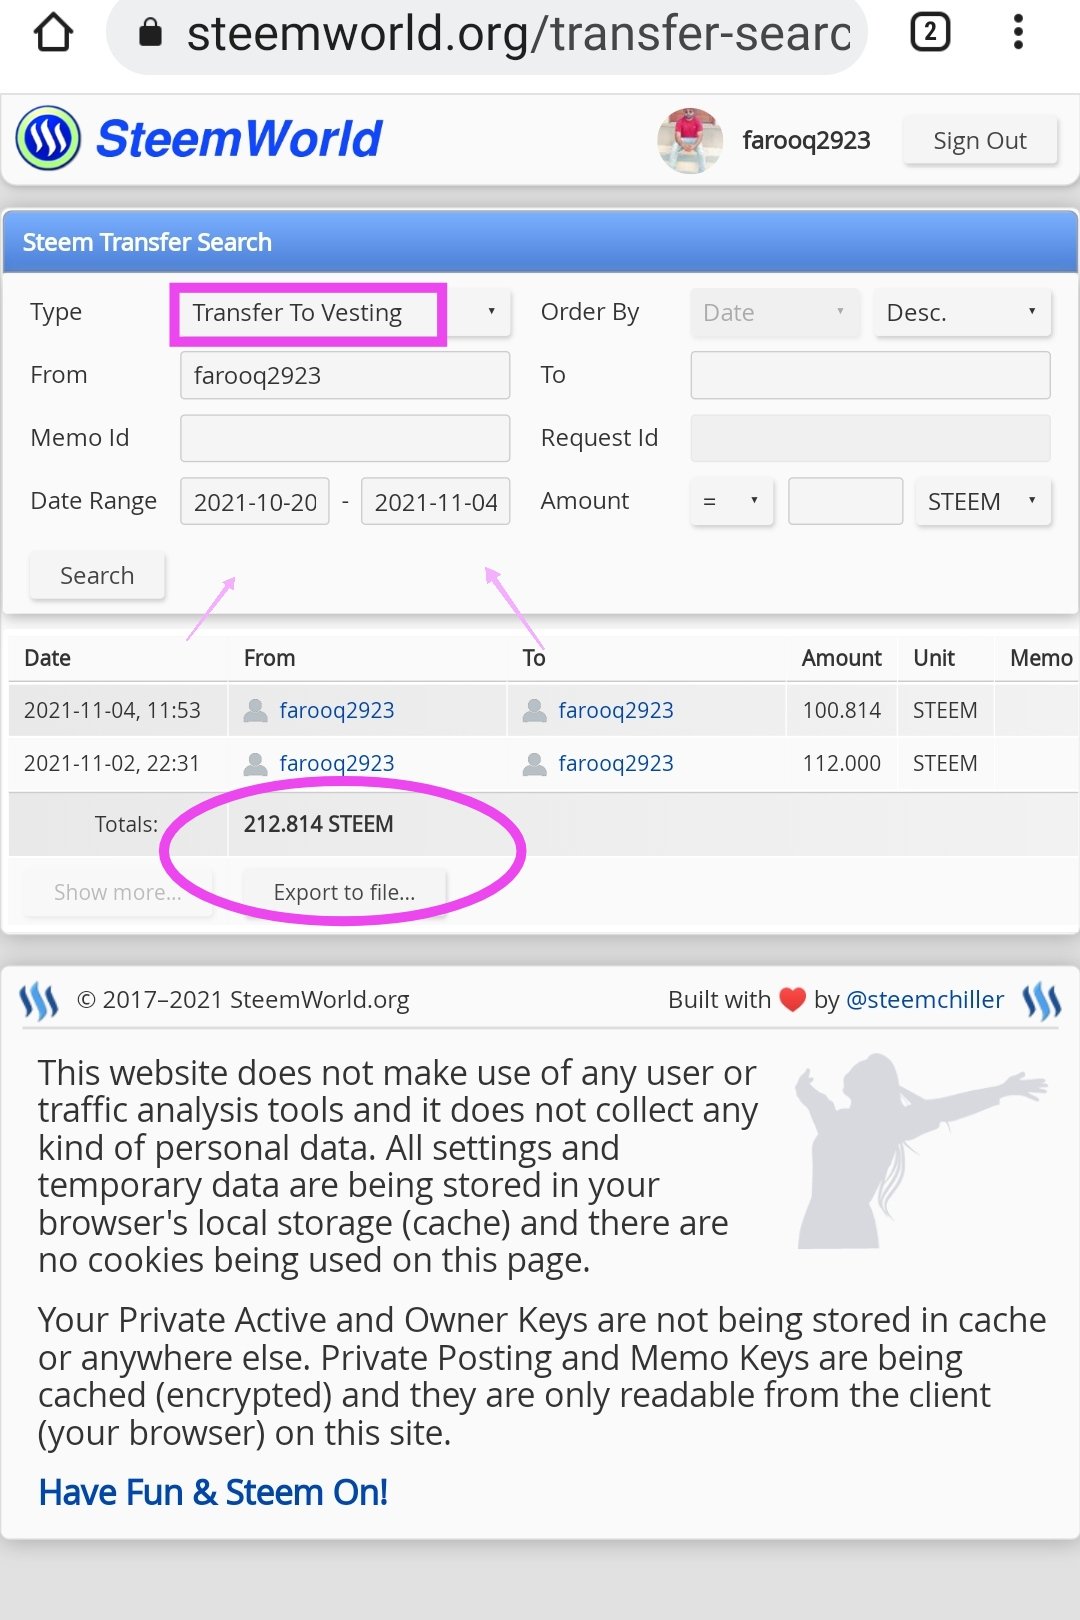Focus the empty To input field
The width and height of the screenshot is (1080, 1620).
[870, 376]
